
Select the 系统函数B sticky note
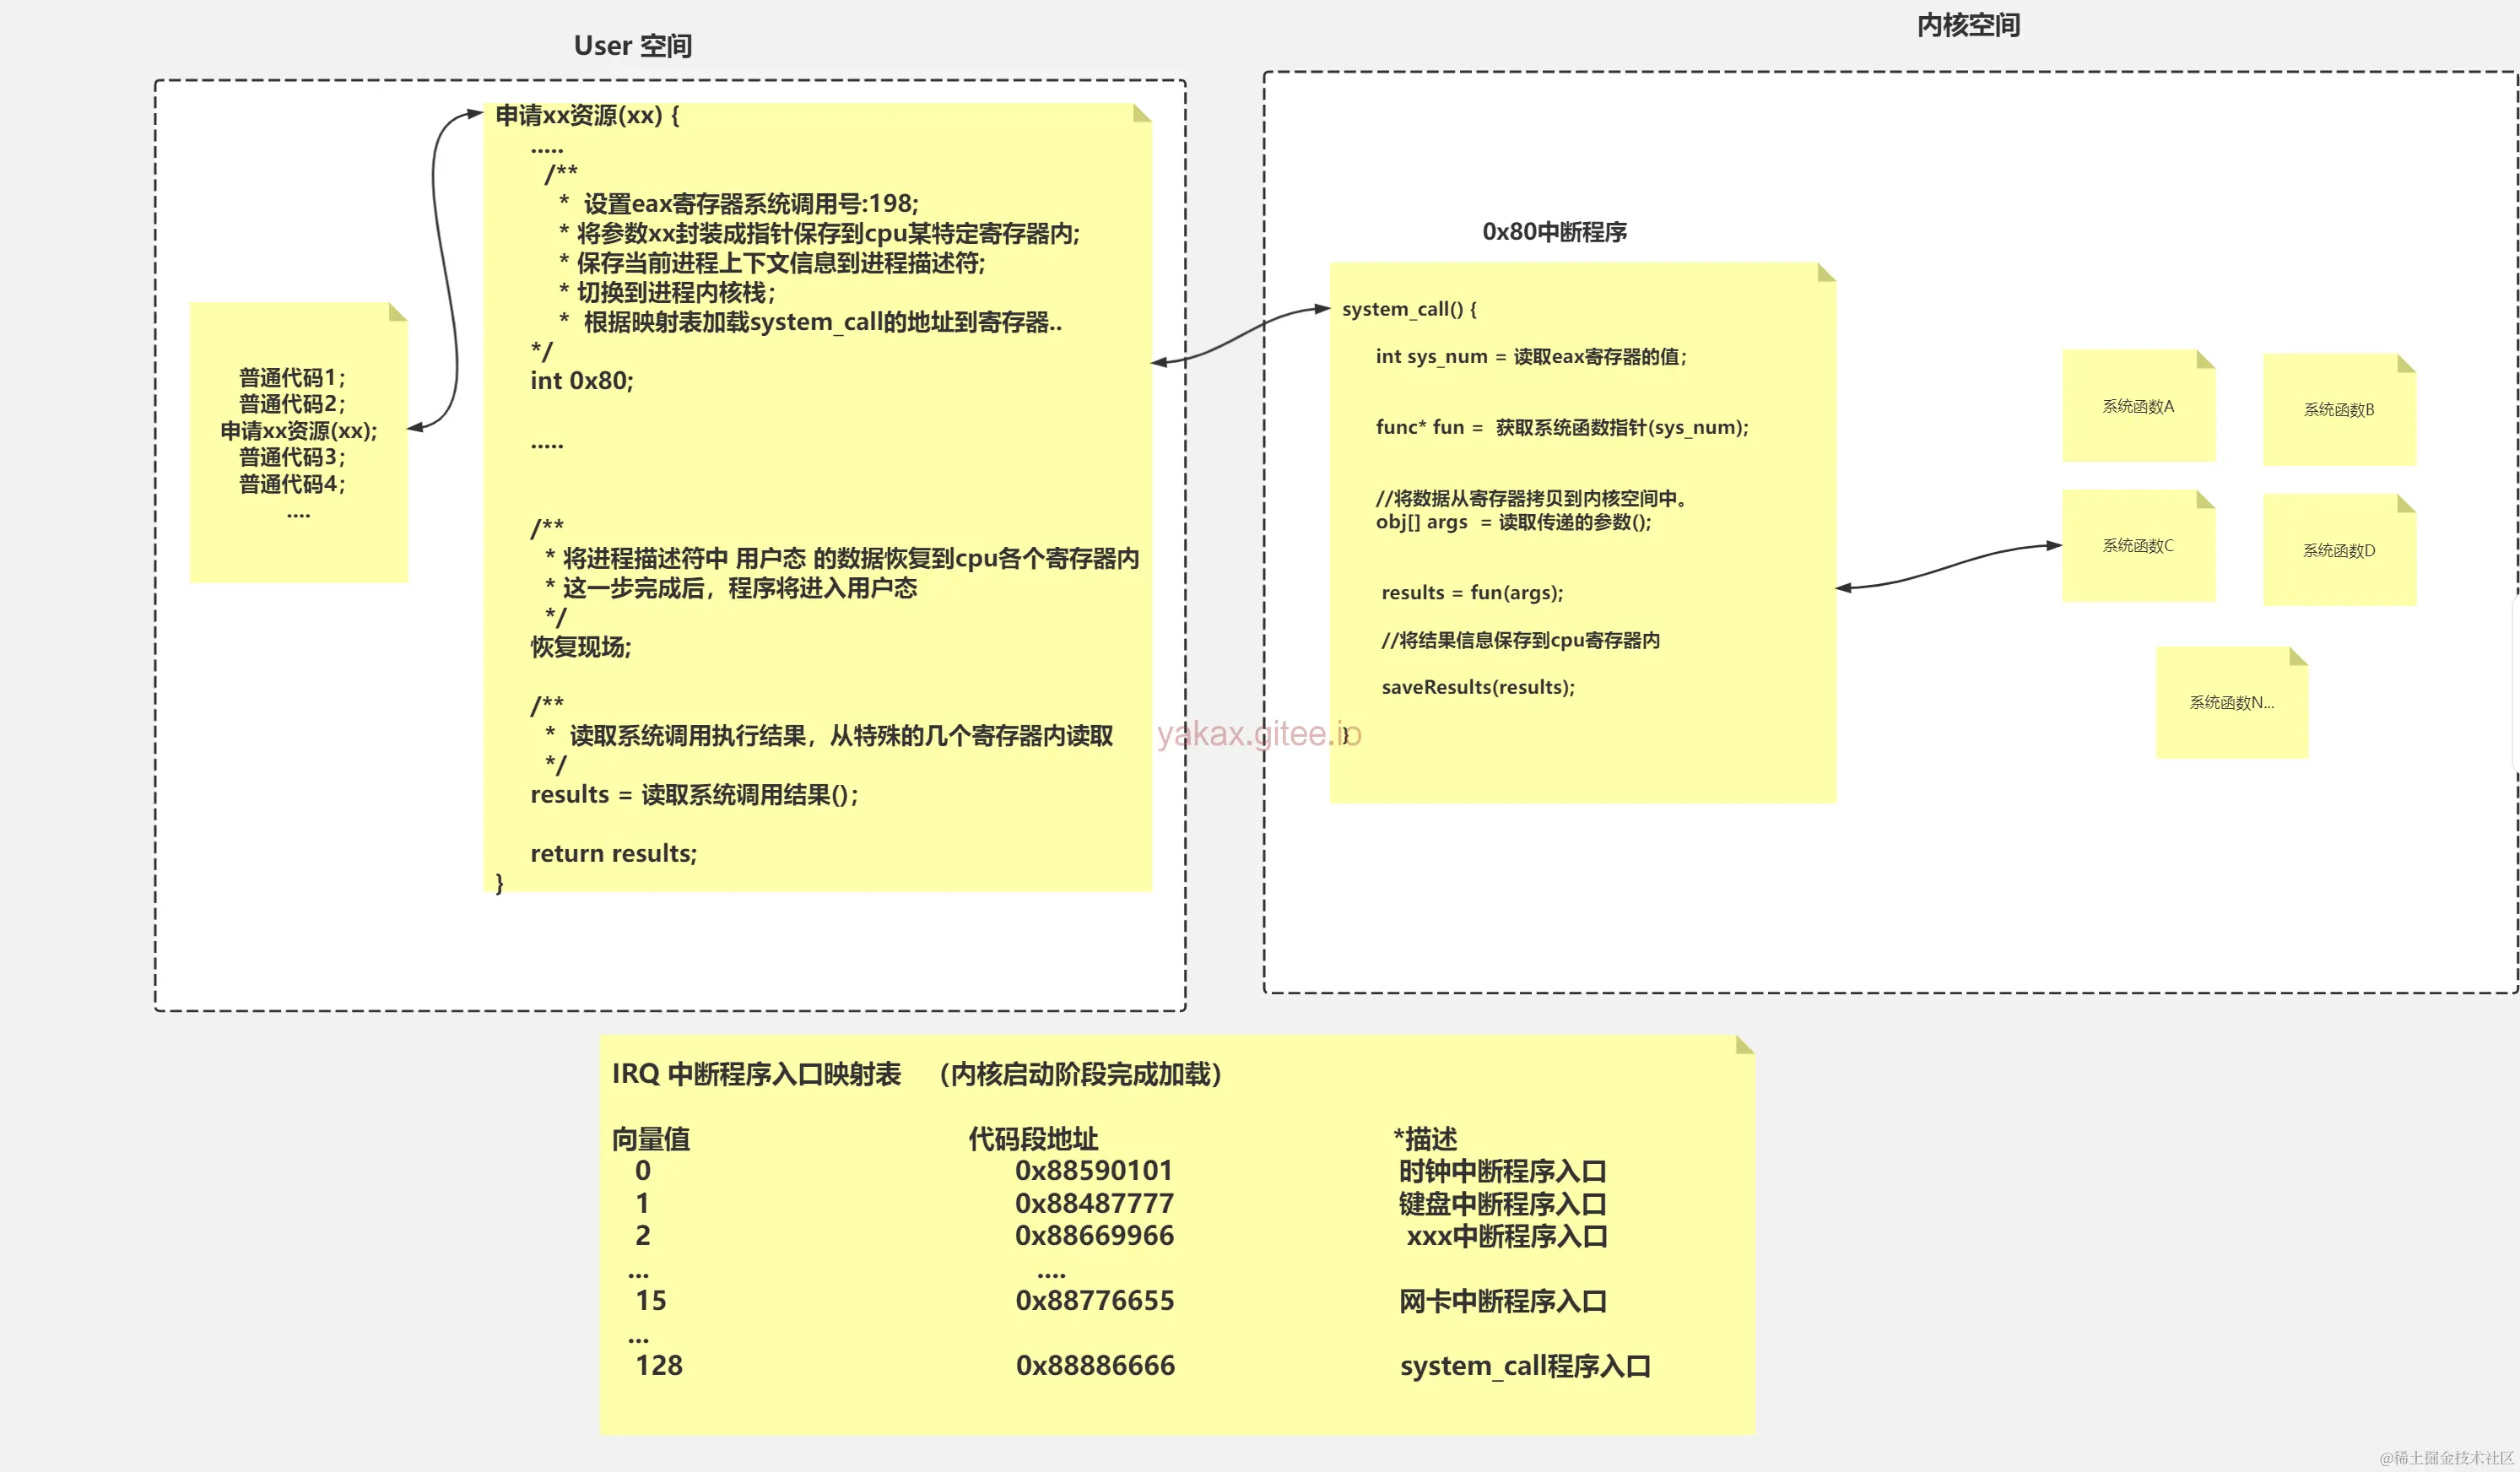click(x=2339, y=410)
